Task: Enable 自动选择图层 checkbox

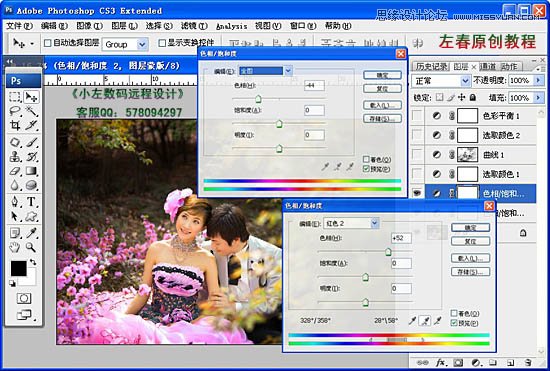Action: pyautogui.click(x=48, y=43)
